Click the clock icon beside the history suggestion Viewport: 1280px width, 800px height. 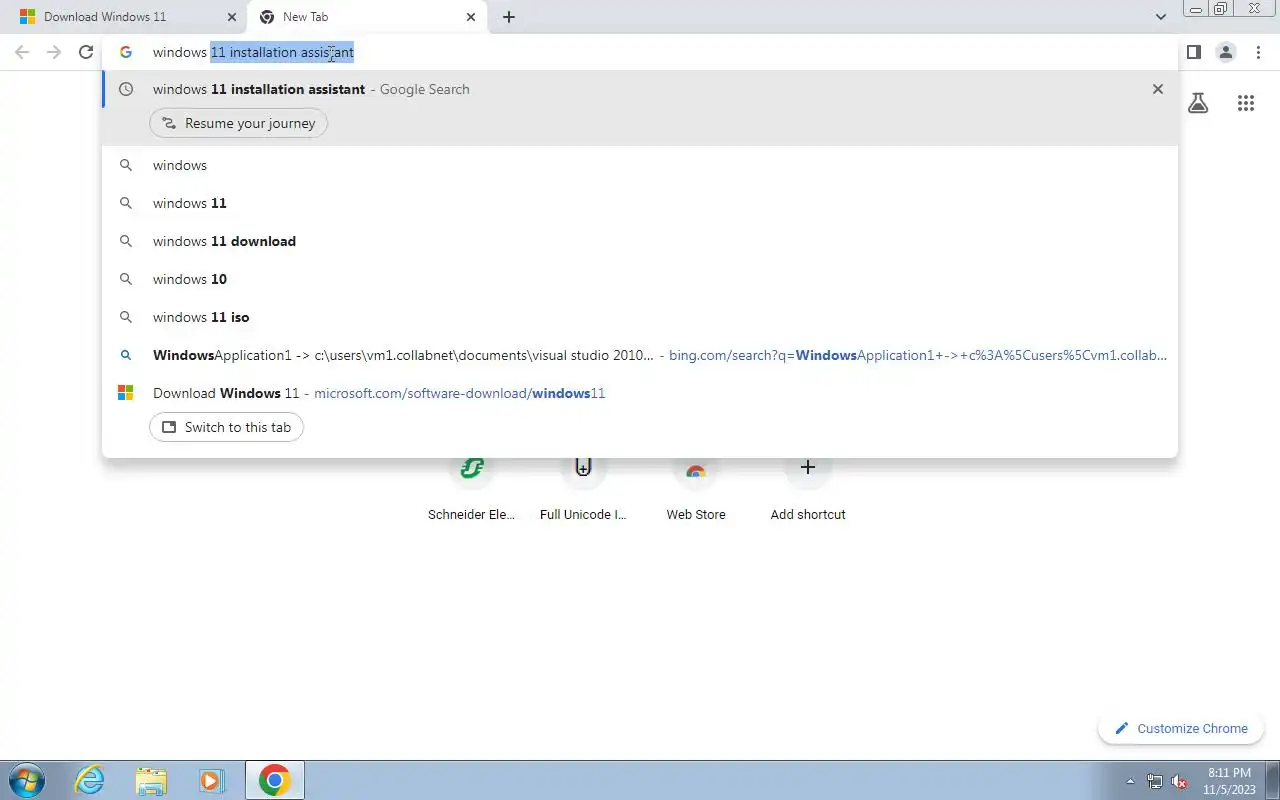(x=126, y=89)
